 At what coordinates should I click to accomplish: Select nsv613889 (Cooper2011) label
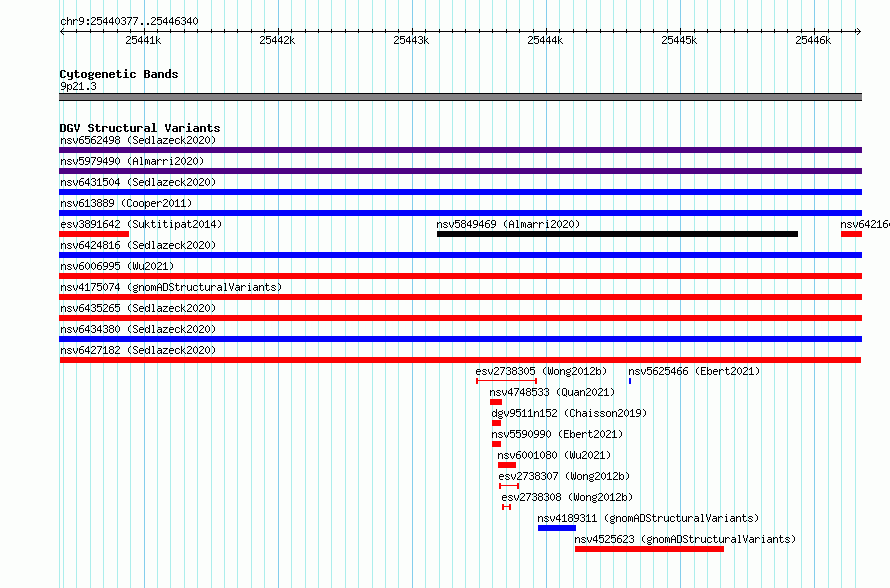click(x=126, y=203)
